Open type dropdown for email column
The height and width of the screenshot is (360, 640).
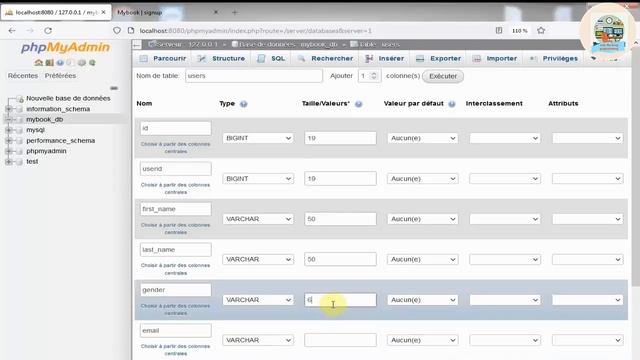point(258,340)
